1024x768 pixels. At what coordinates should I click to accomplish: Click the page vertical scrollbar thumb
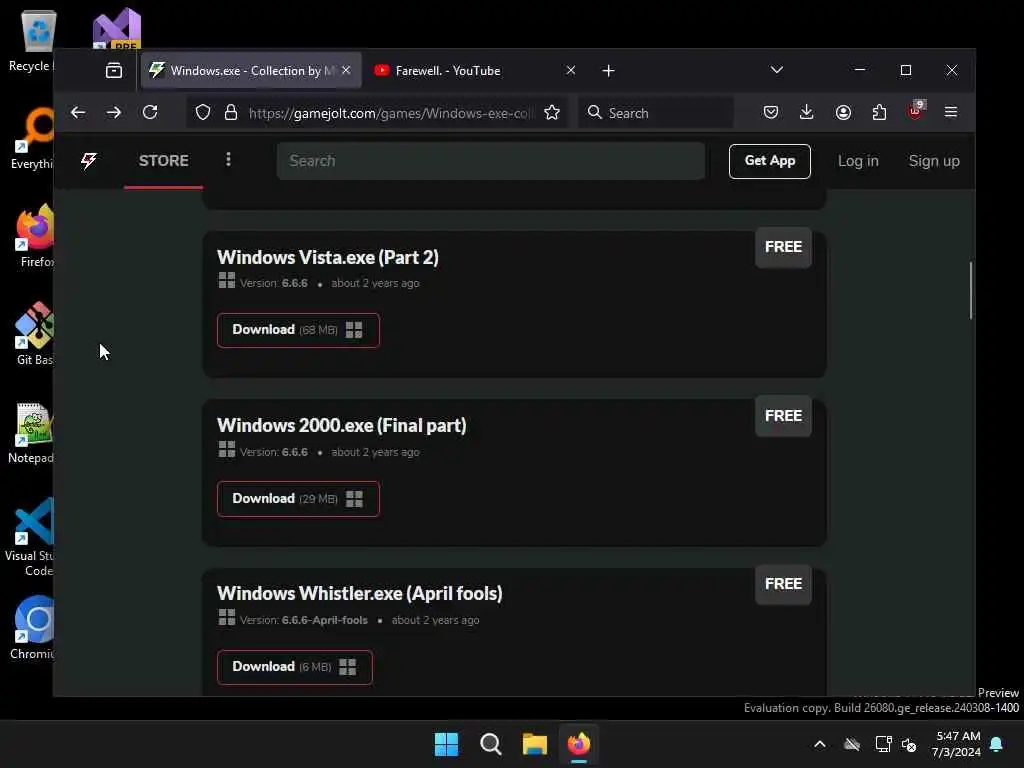[x=971, y=290]
